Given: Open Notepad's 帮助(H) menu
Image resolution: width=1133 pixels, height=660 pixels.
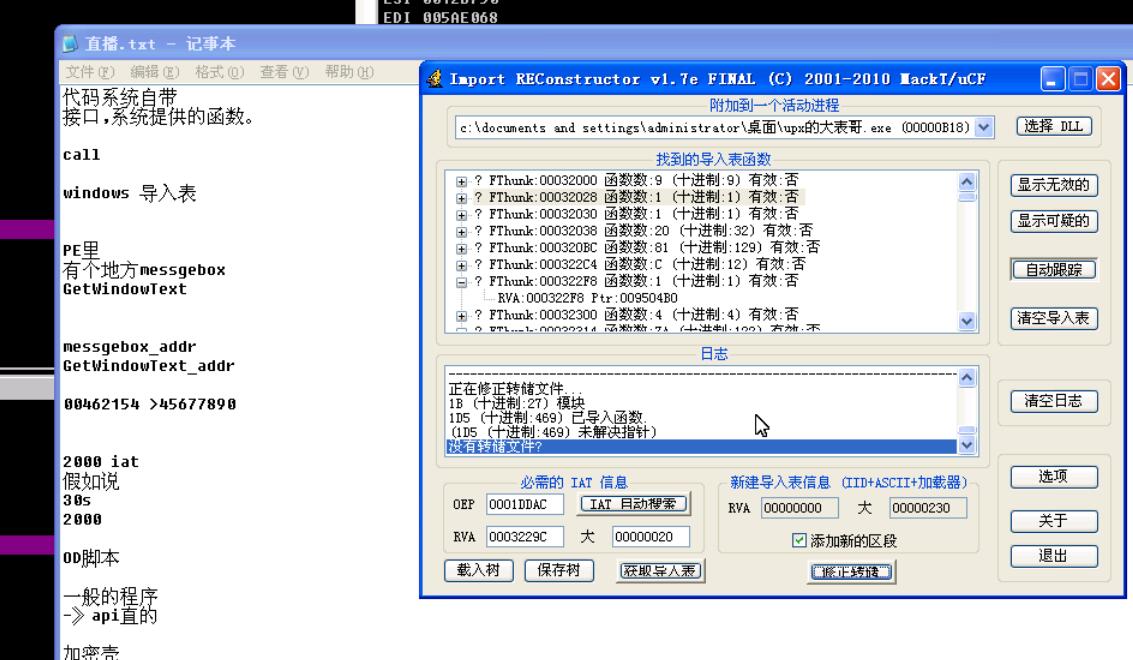Looking at the screenshot, I should (x=349, y=72).
